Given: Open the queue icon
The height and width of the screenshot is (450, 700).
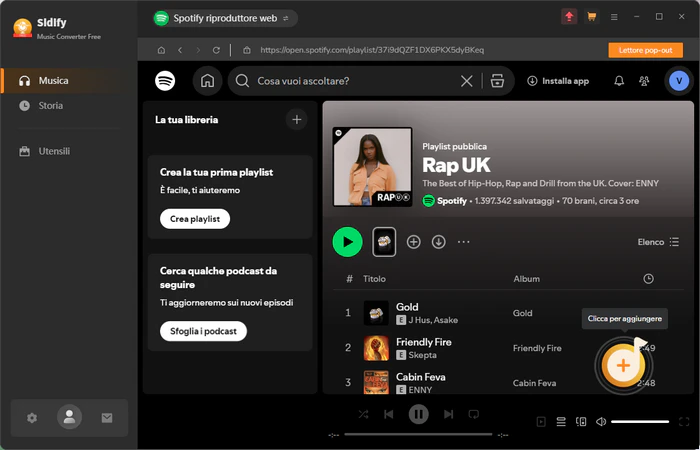Looking at the screenshot, I should [x=561, y=421].
